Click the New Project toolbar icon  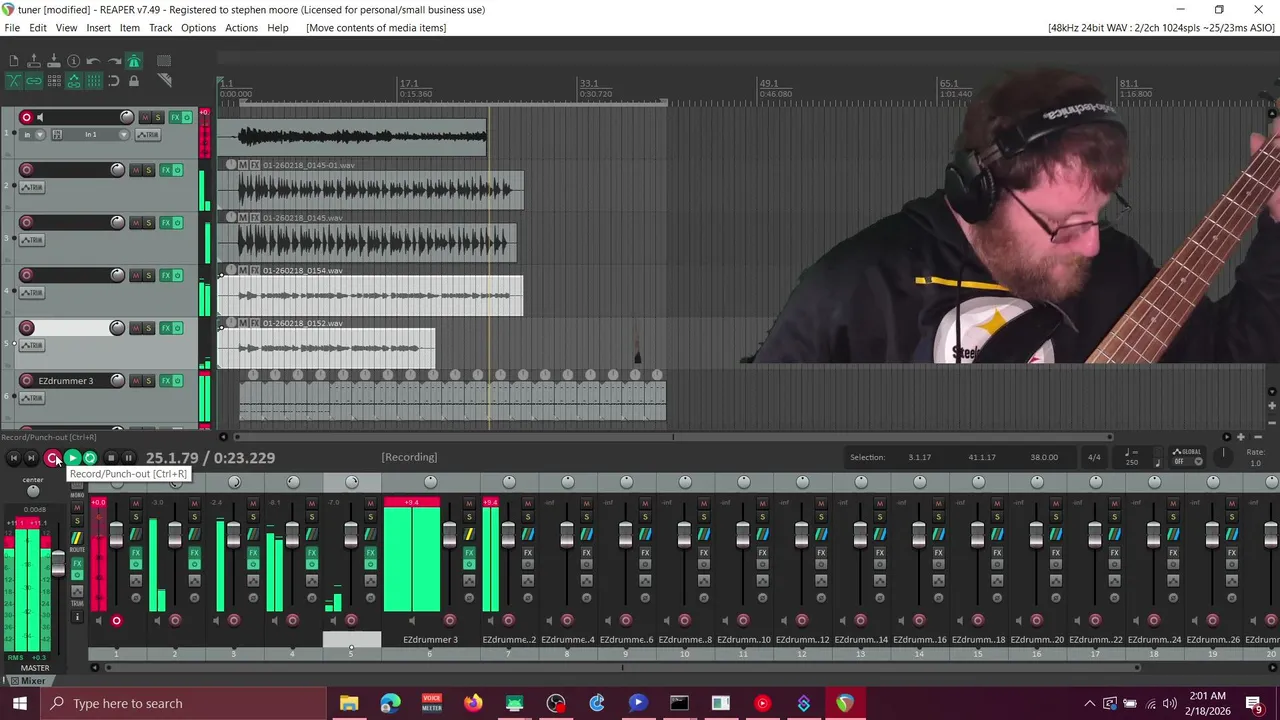point(13,61)
